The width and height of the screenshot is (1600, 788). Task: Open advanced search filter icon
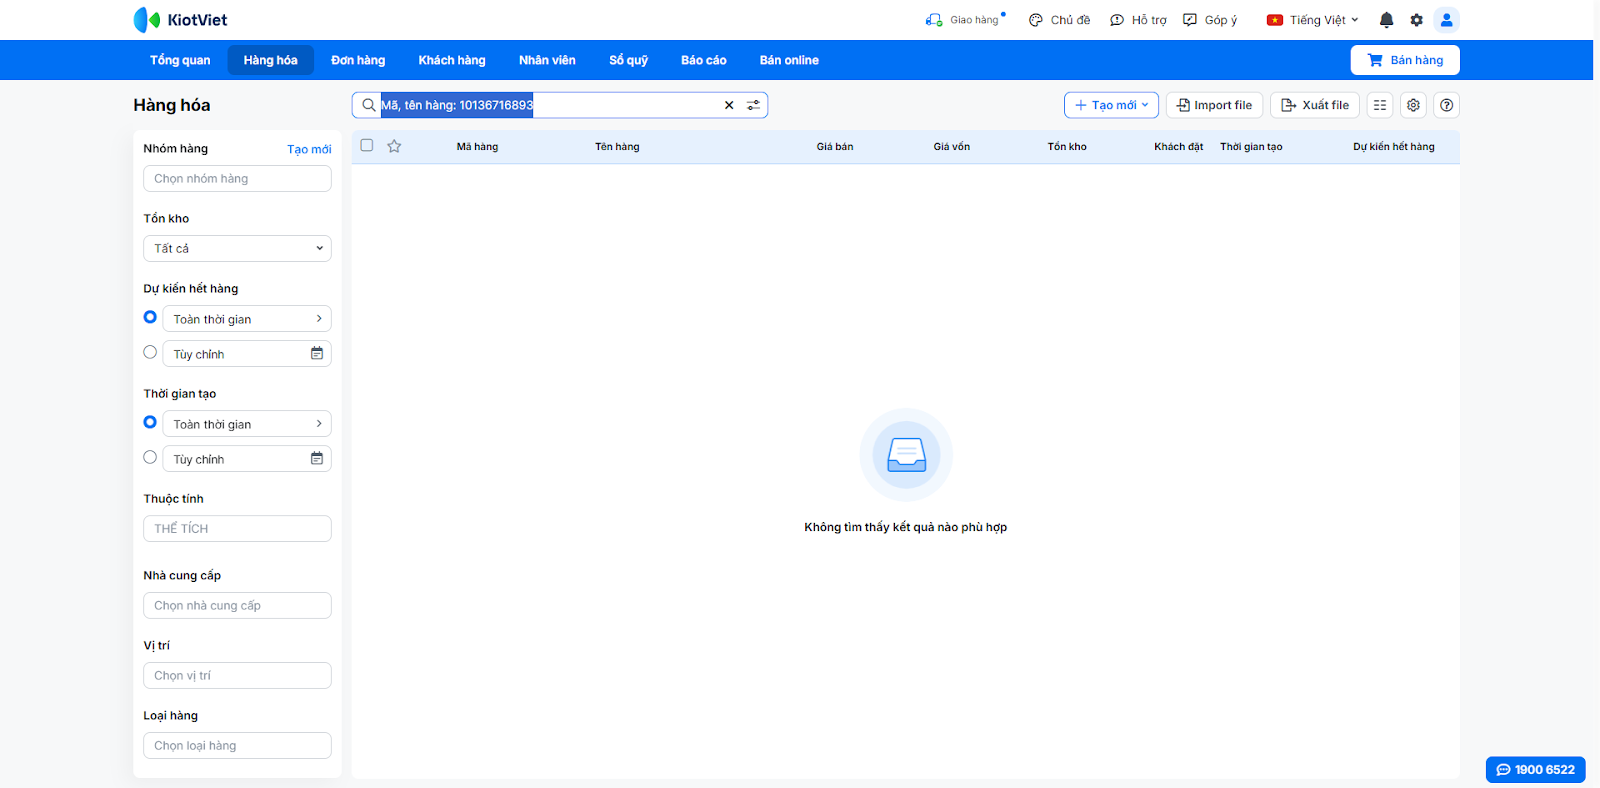tap(753, 105)
